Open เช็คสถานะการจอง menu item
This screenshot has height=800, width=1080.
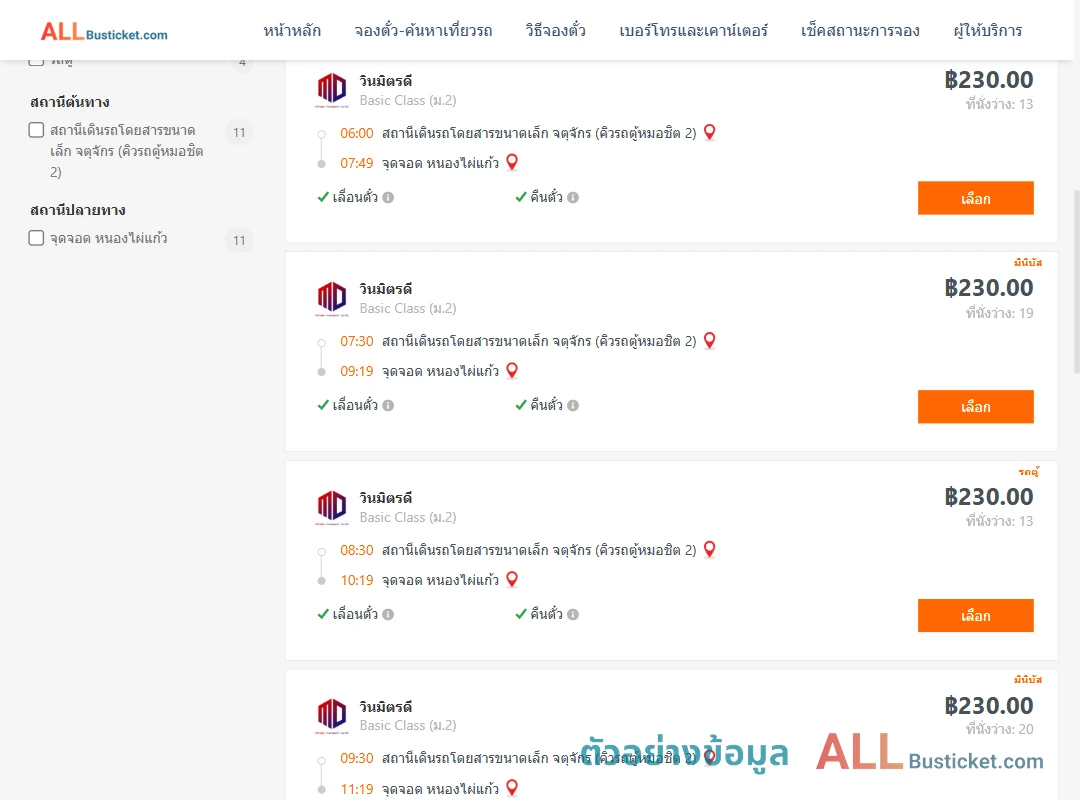[x=860, y=30]
